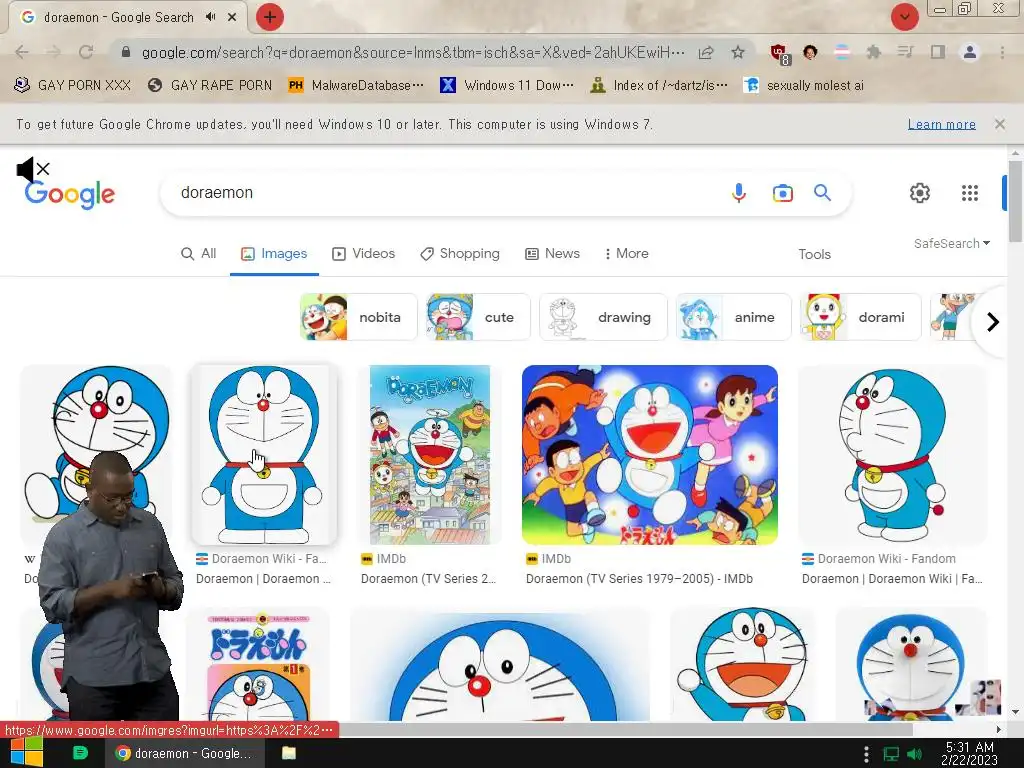The height and width of the screenshot is (768, 1024).
Task: Submit search with magnifier icon
Action: pos(822,193)
